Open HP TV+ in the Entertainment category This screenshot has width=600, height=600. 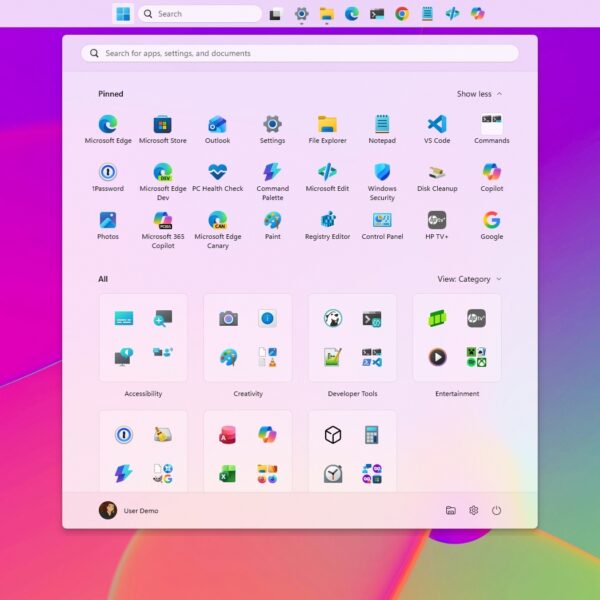476,318
